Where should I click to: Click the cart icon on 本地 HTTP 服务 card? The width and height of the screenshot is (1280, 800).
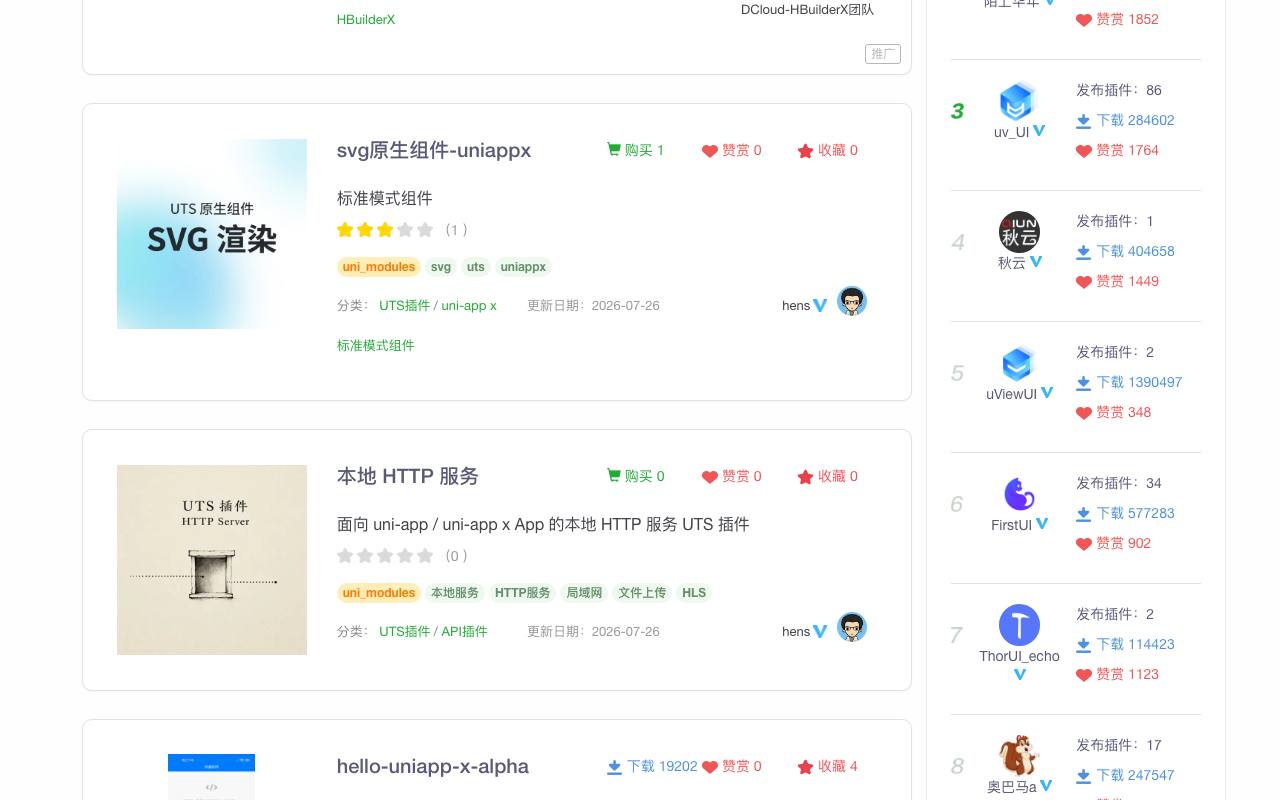coord(614,476)
